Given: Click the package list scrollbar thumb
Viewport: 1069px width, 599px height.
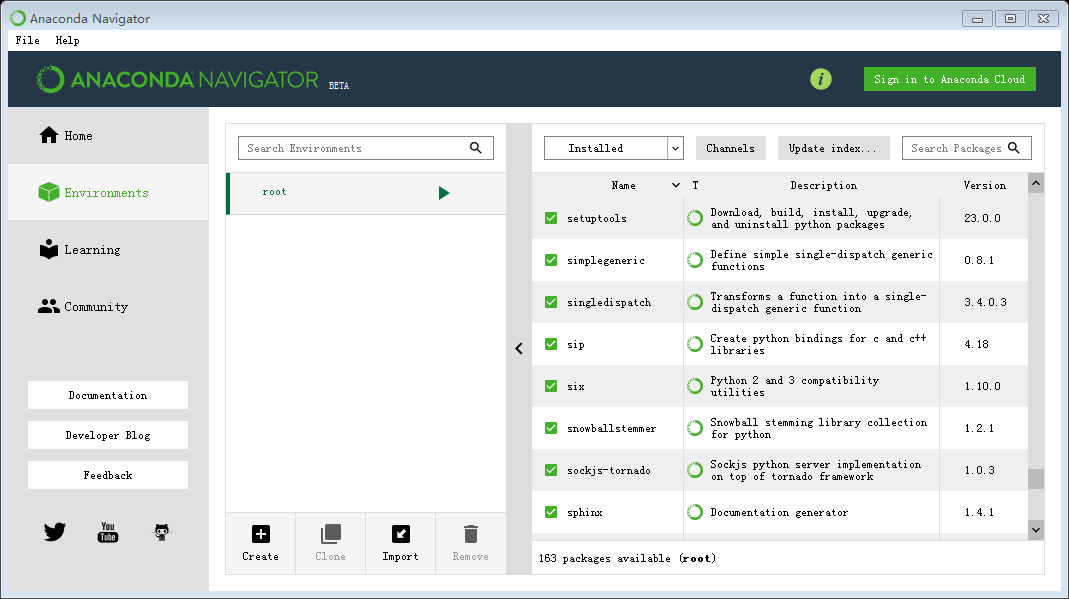Looking at the screenshot, I should (1036, 479).
